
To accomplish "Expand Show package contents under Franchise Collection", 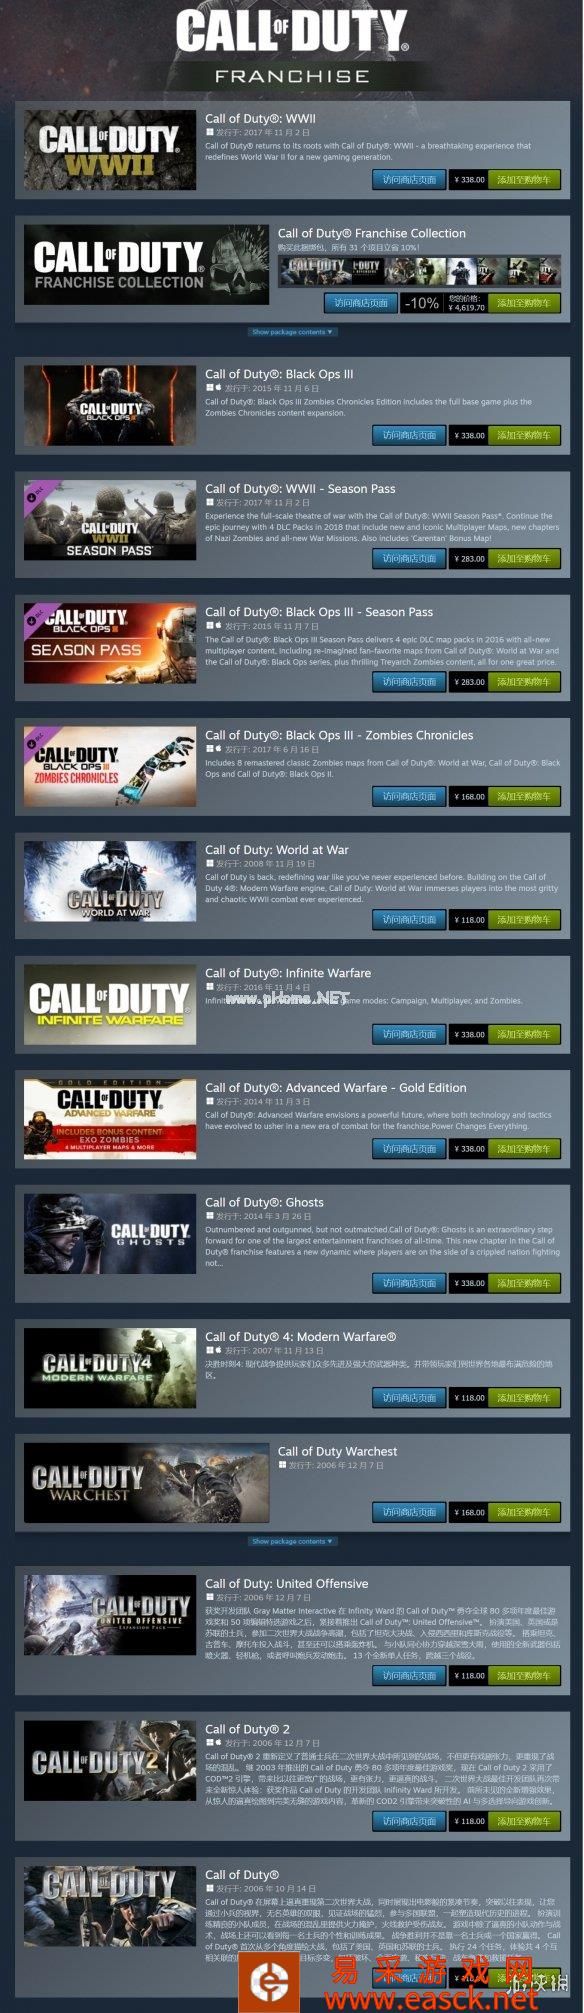I will coord(292,332).
